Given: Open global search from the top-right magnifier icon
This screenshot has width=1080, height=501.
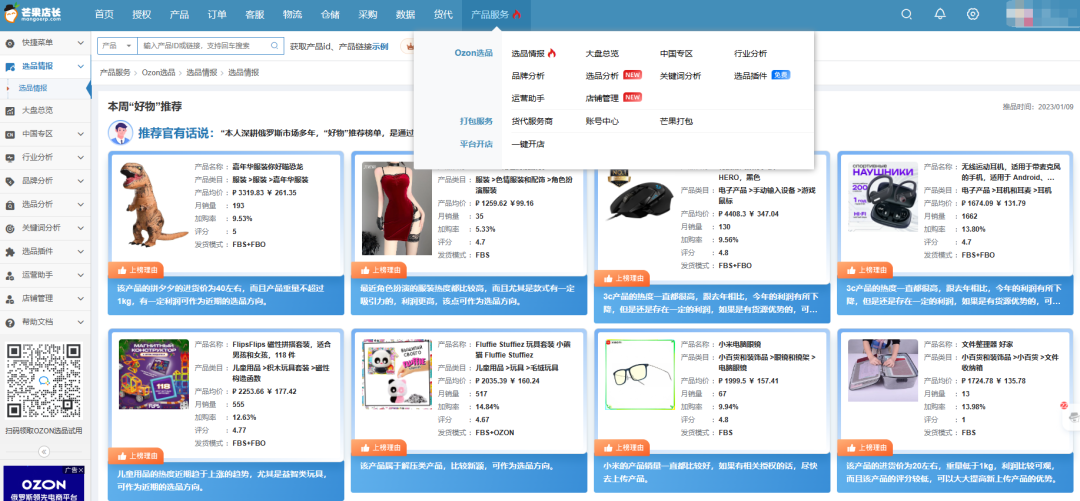Looking at the screenshot, I should tap(906, 14).
